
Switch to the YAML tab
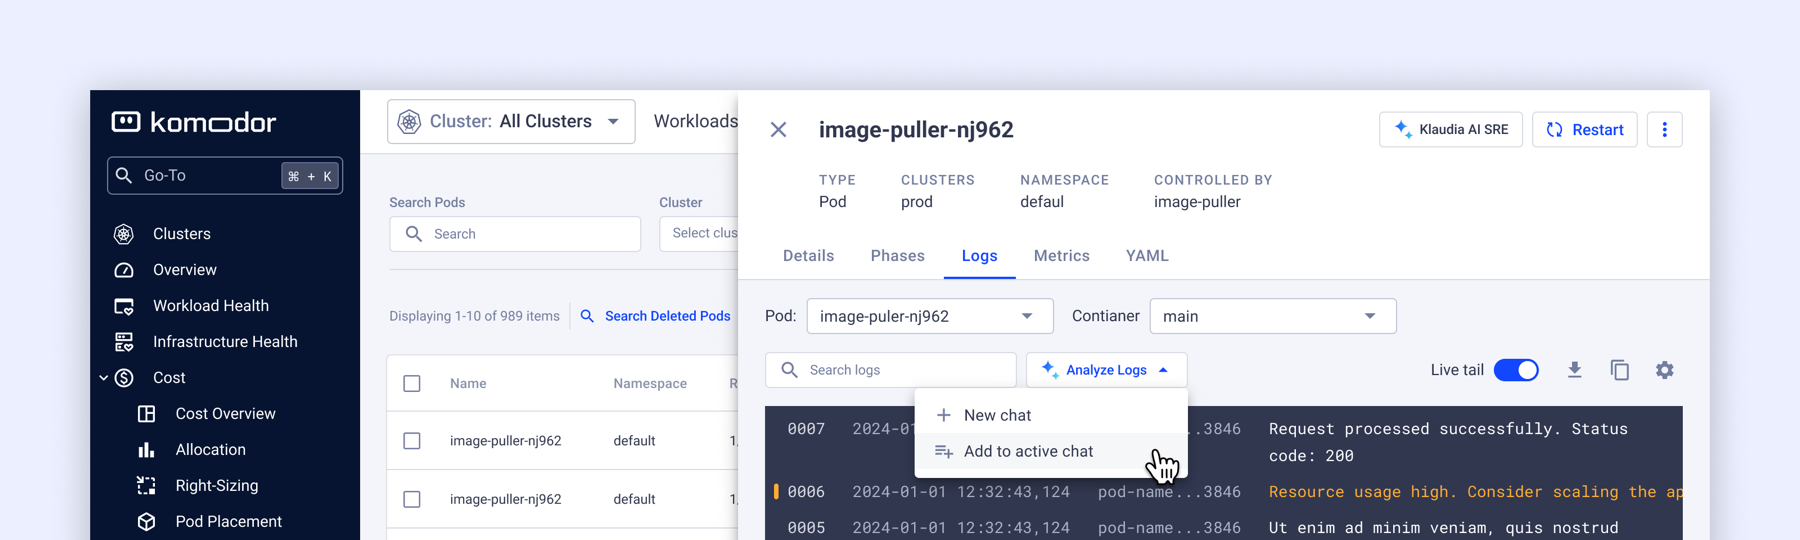(1147, 256)
